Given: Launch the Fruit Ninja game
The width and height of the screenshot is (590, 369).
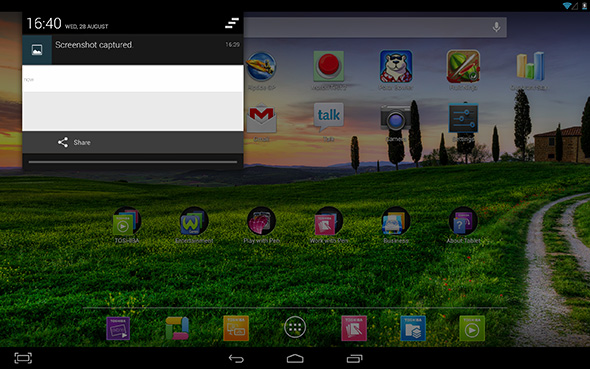Looking at the screenshot, I should click(x=463, y=67).
